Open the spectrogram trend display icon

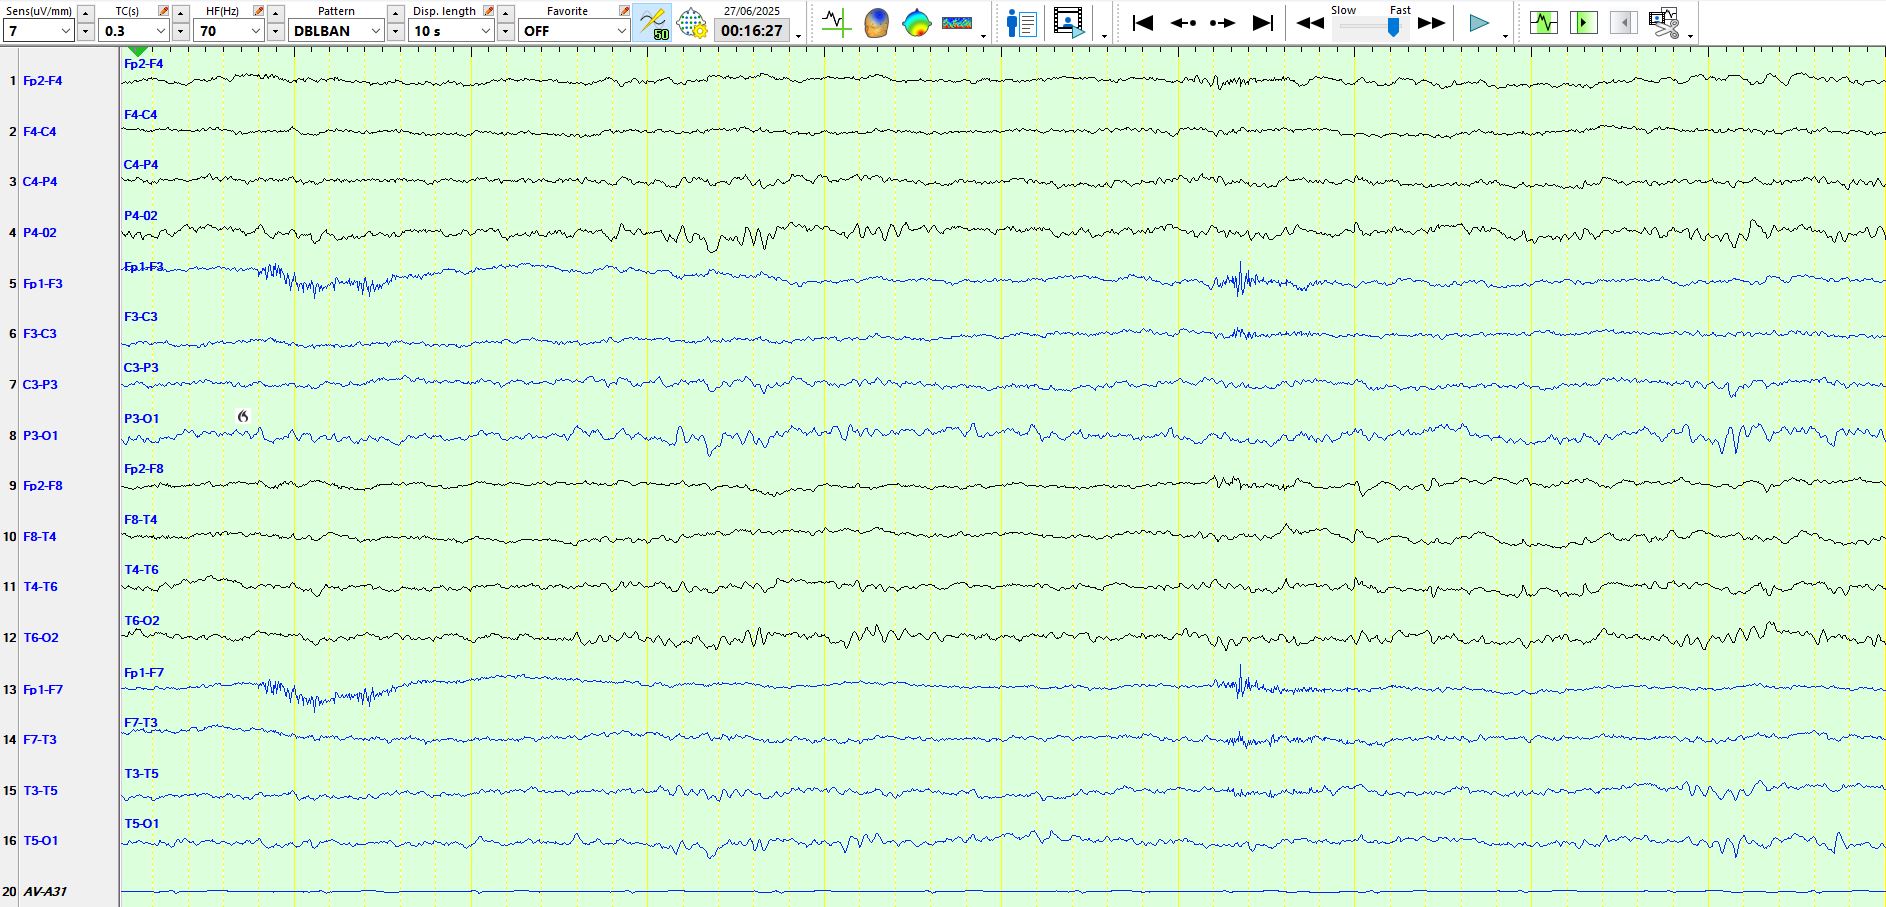click(x=957, y=23)
